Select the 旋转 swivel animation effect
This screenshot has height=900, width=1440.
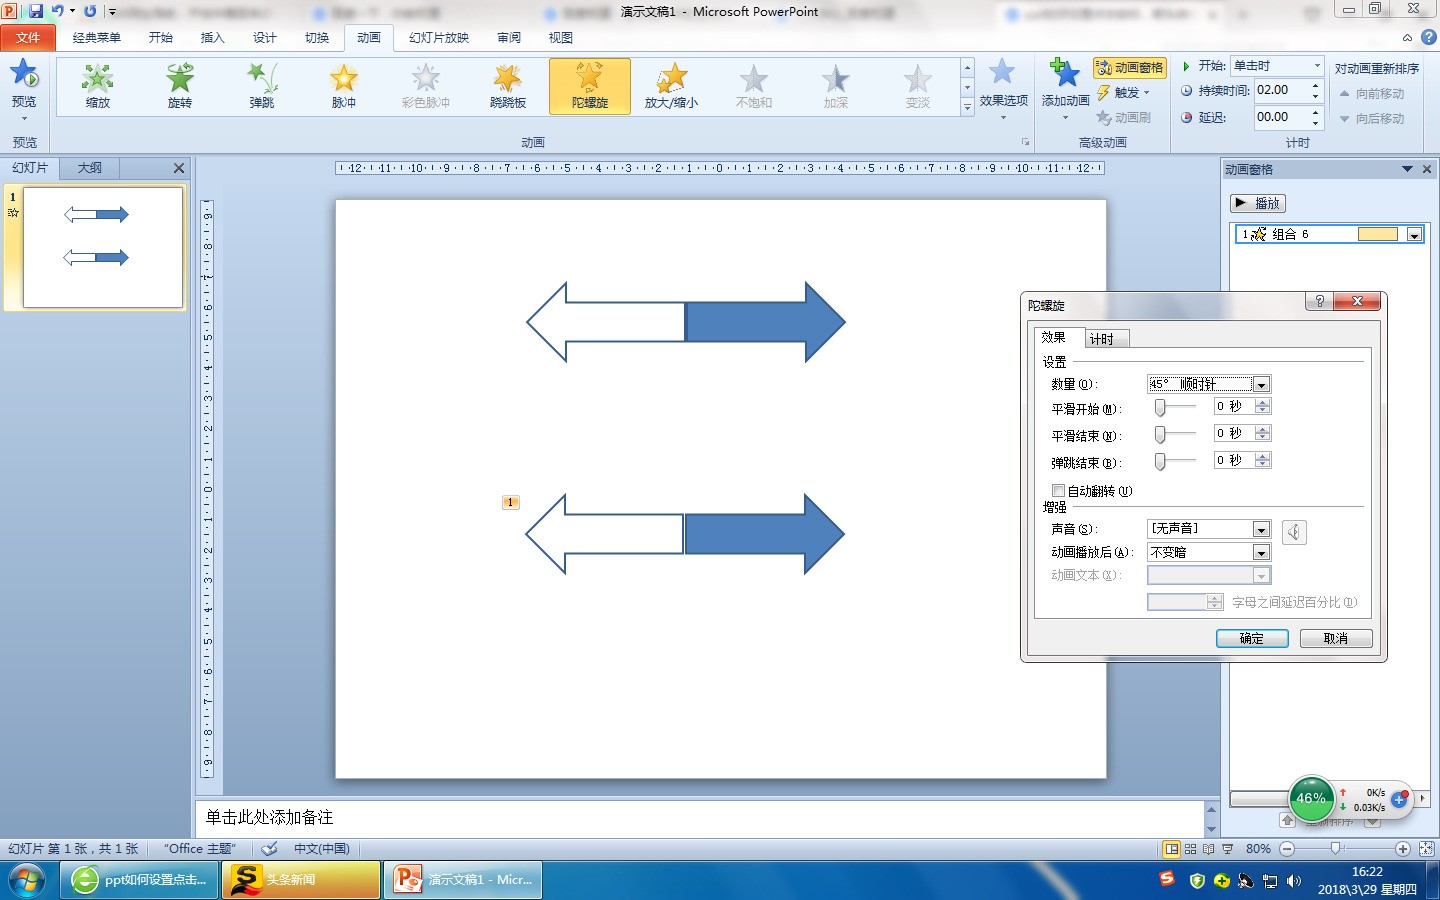[180, 86]
